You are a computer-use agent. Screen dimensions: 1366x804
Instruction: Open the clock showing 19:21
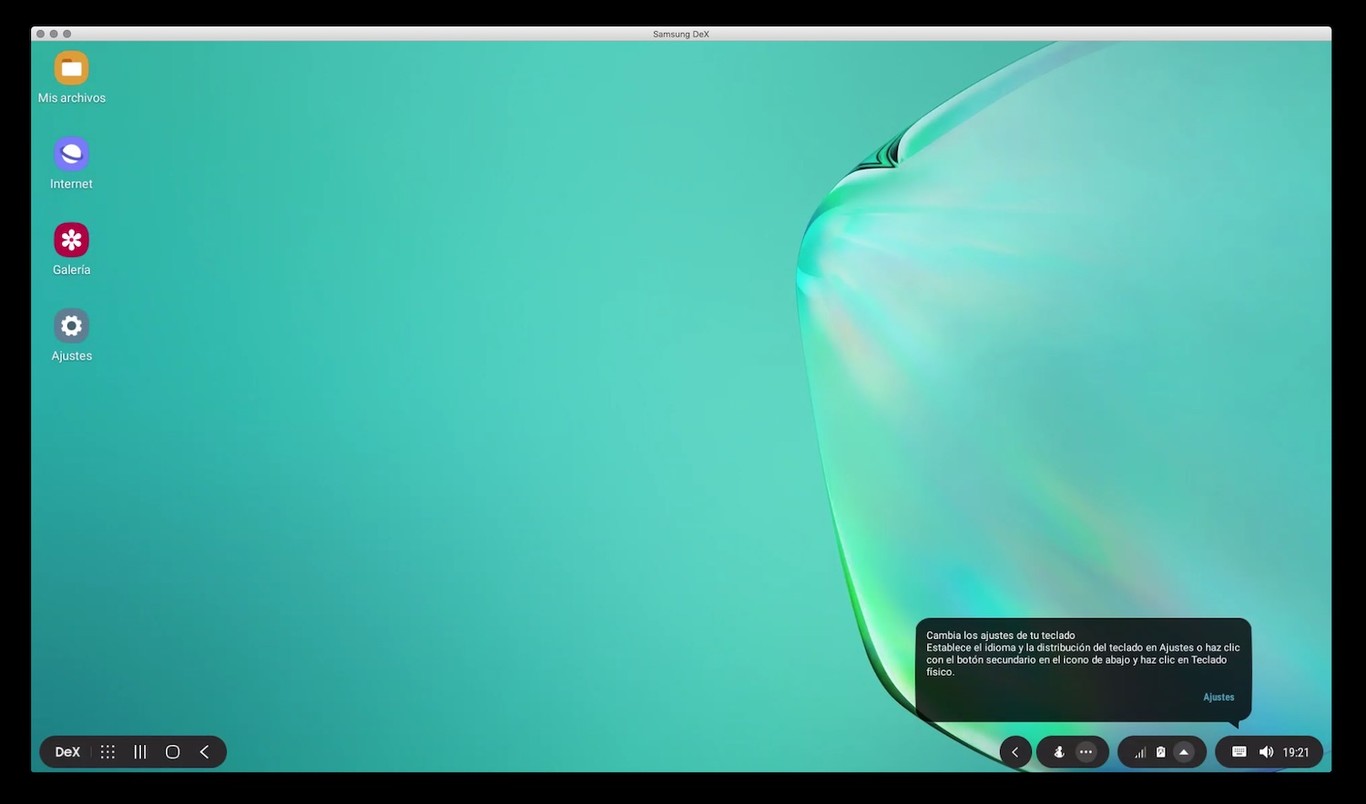1294,752
